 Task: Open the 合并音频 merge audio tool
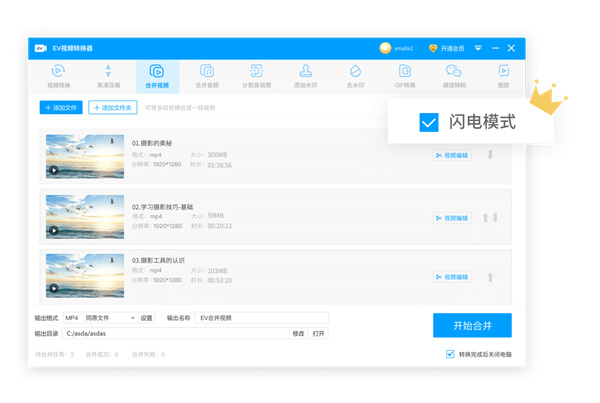point(207,77)
